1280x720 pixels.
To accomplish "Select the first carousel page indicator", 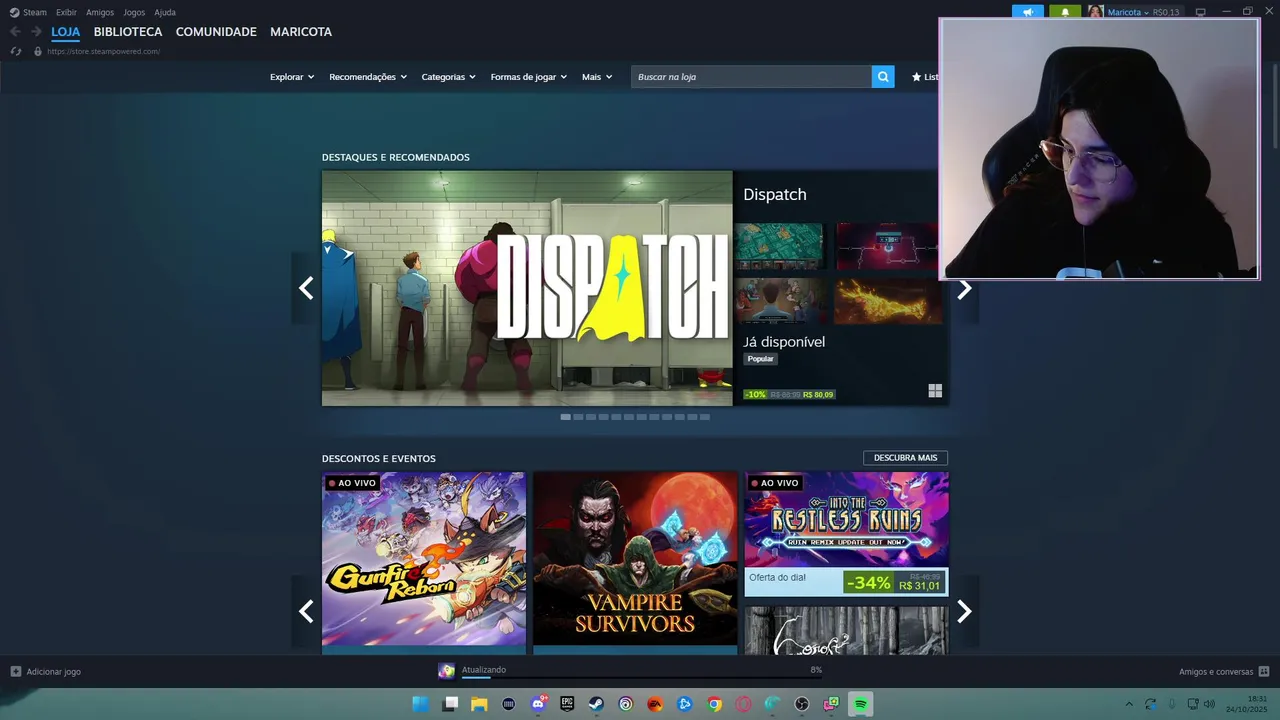I will pos(565,417).
